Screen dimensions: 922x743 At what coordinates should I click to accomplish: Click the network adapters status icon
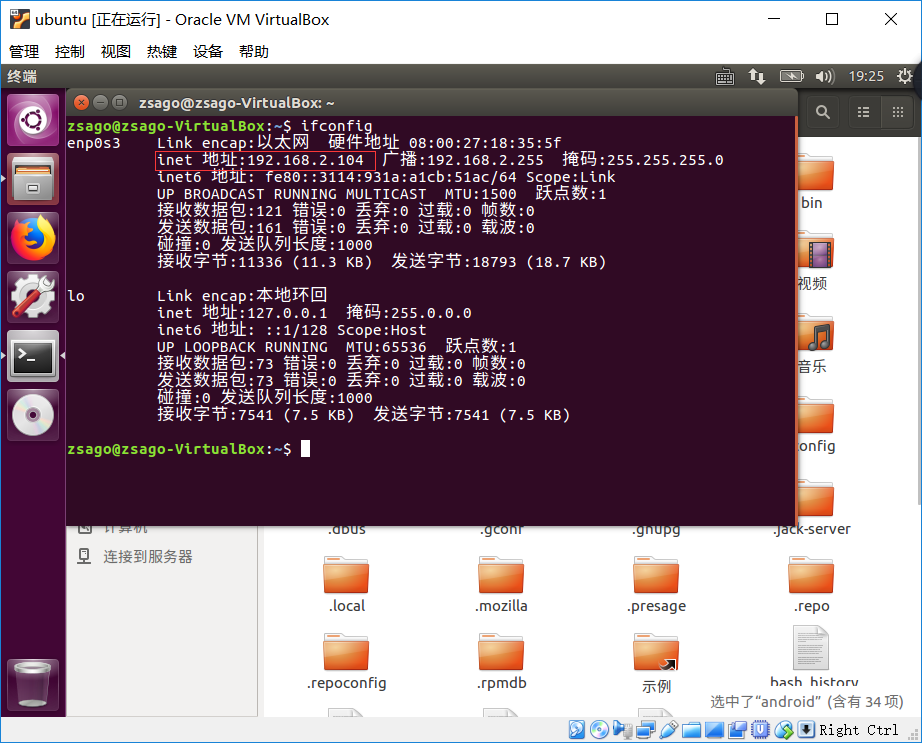[x=646, y=729]
